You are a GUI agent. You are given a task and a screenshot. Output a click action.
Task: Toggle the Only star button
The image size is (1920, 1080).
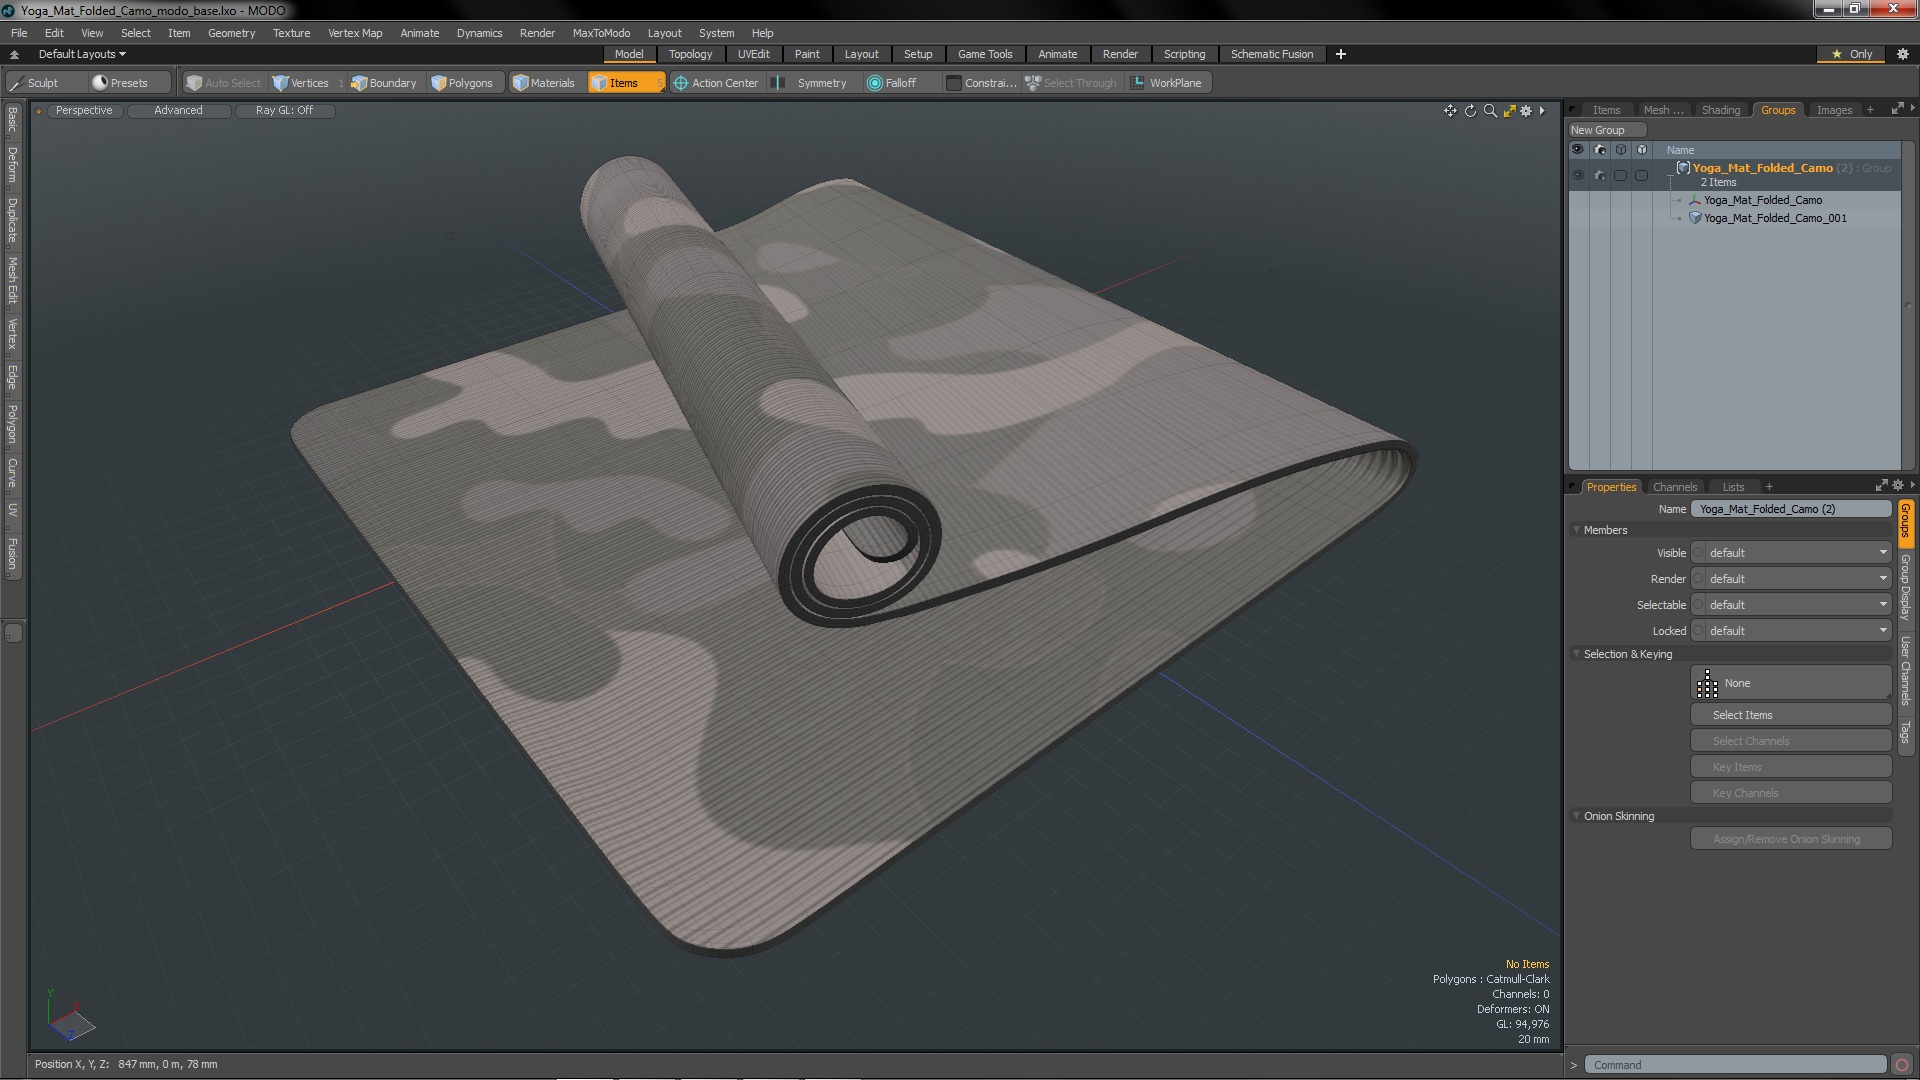click(1851, 54)
